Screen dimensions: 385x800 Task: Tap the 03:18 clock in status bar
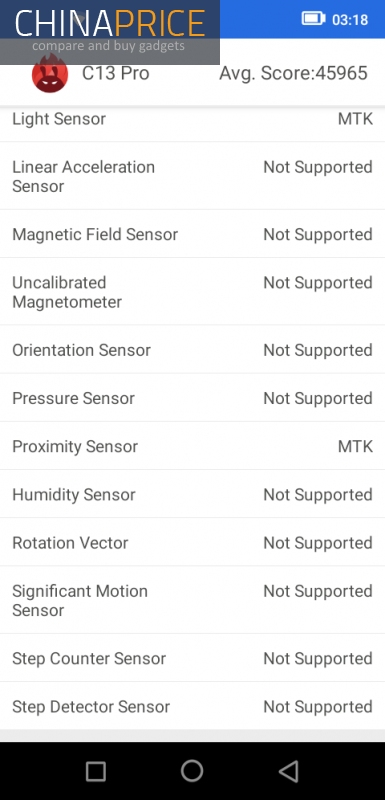pos(350,20)
